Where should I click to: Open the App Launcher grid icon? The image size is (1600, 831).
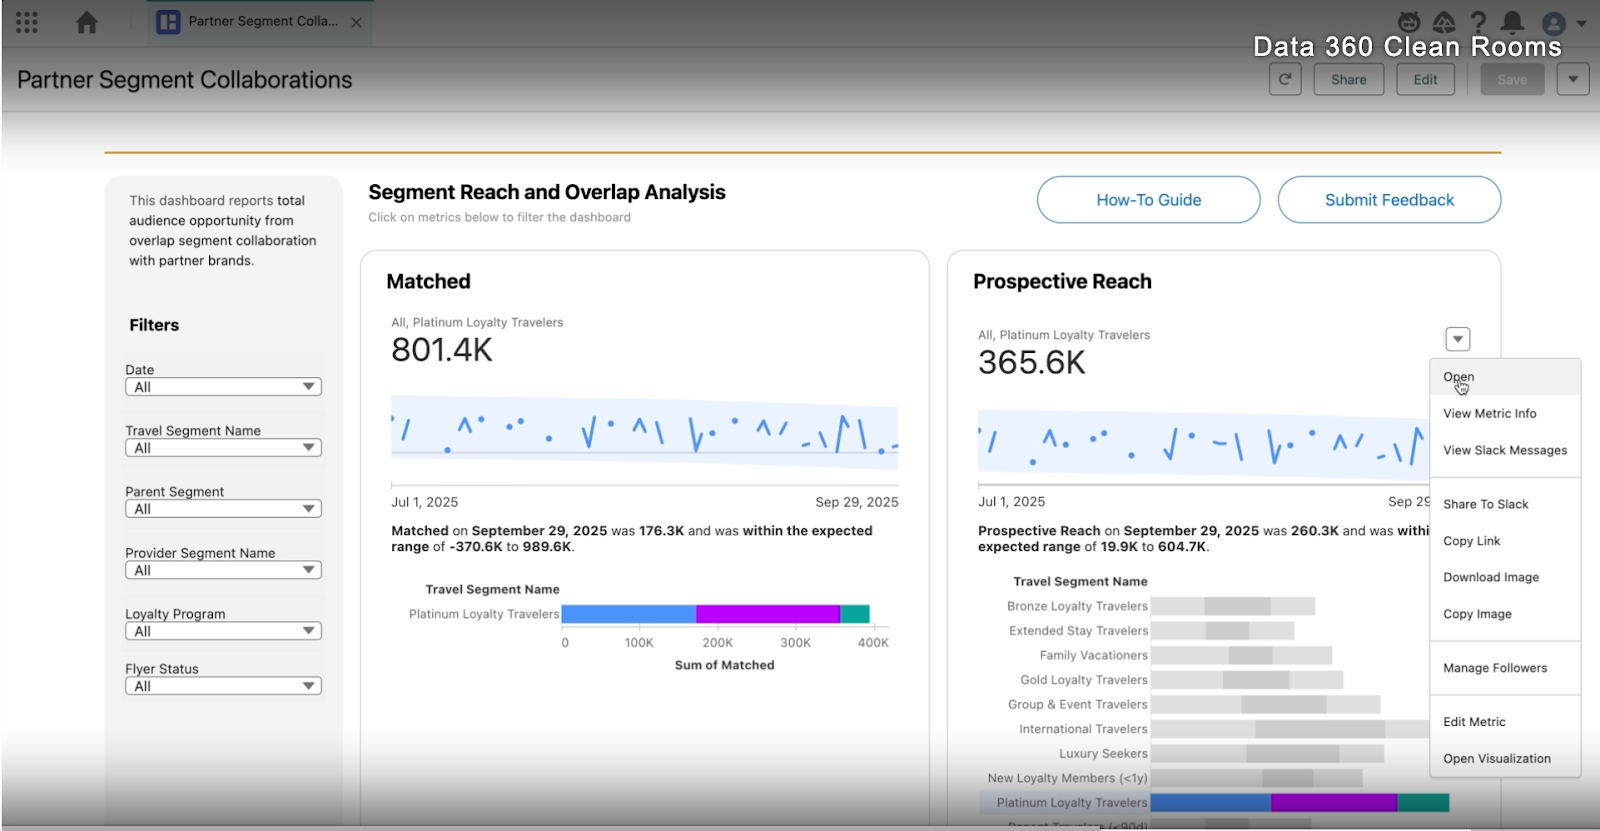pos(27,22)
